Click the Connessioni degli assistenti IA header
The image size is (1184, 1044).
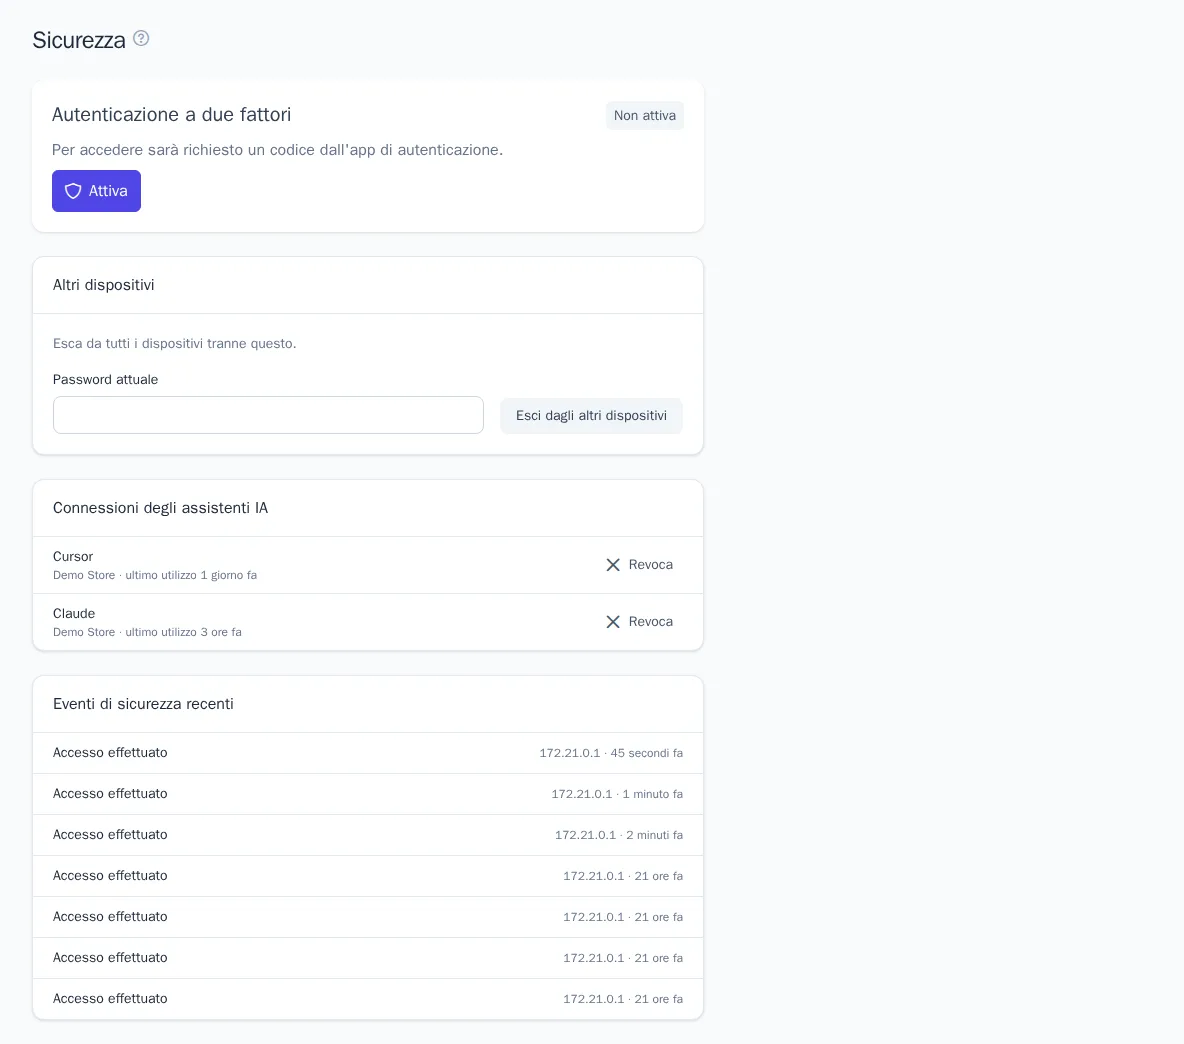[x=160, y=508]
